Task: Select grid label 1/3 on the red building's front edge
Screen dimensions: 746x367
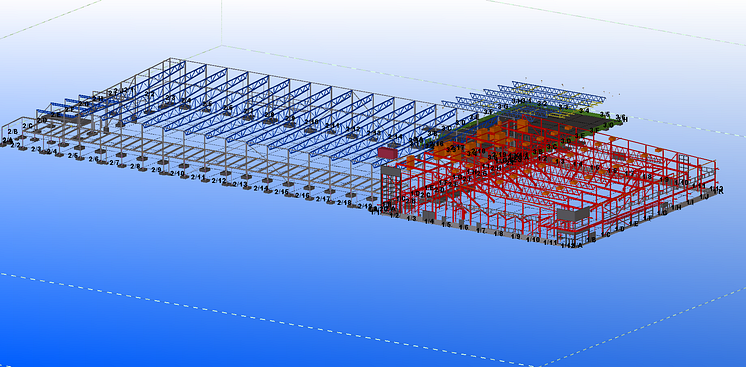Action: 412,218
